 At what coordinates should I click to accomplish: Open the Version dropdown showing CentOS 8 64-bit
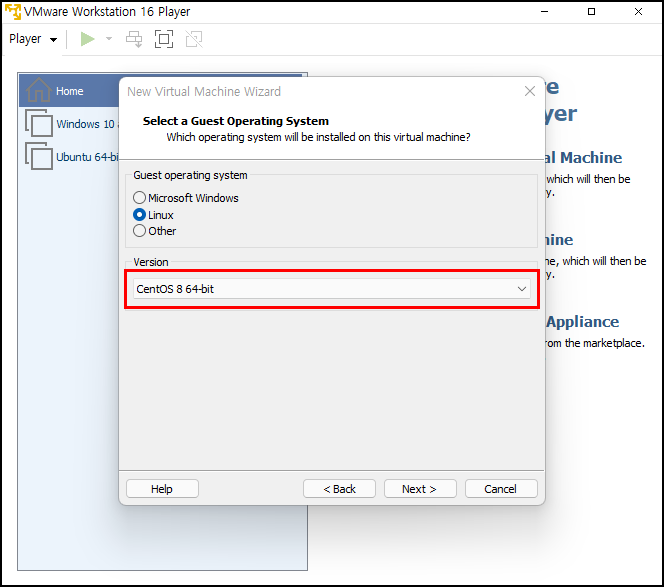332,289
